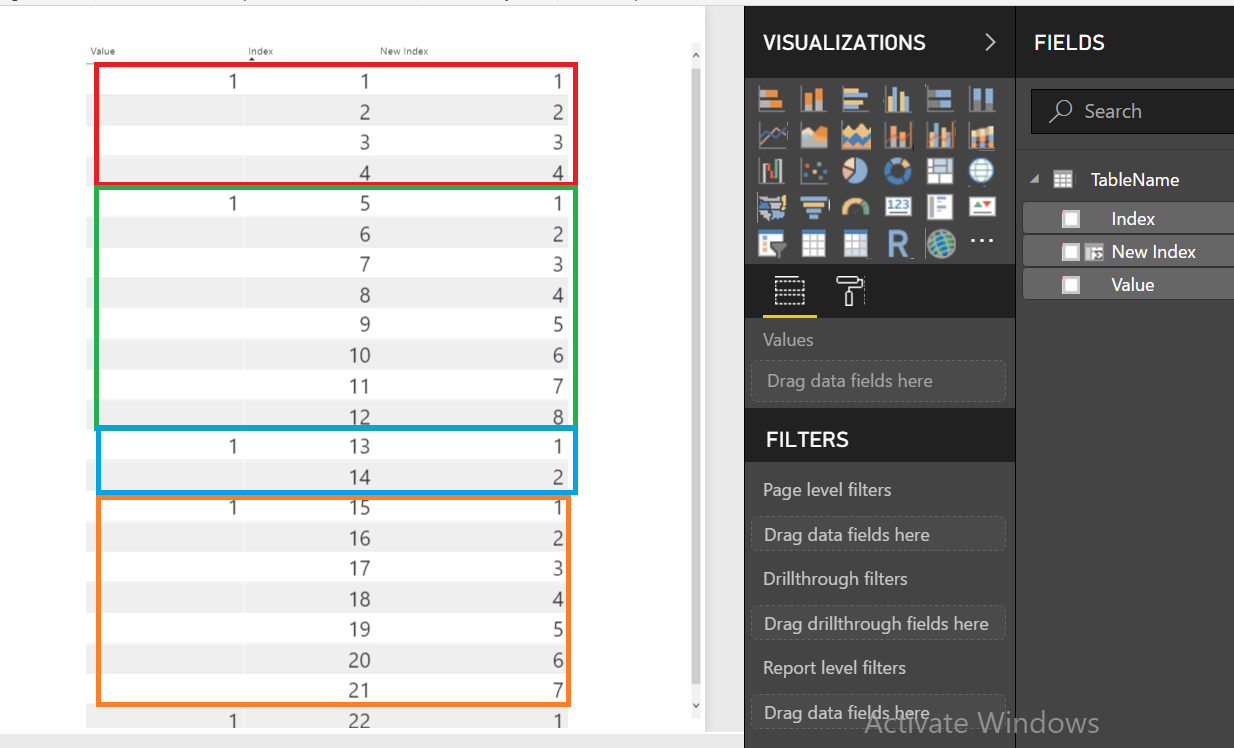Click Drillthrough filters drop area
This screenshot has width=1234, height=748.
[878, 623]
